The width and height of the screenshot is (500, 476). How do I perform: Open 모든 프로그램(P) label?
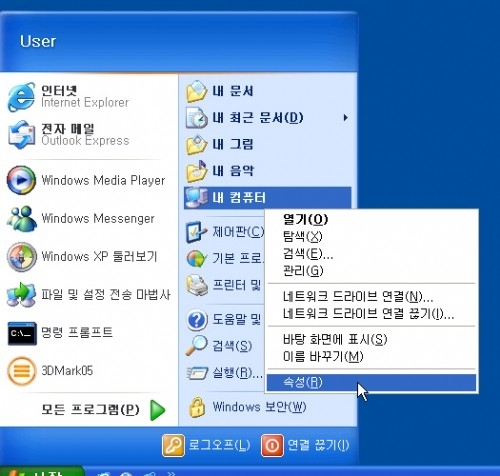pos(90,410)
